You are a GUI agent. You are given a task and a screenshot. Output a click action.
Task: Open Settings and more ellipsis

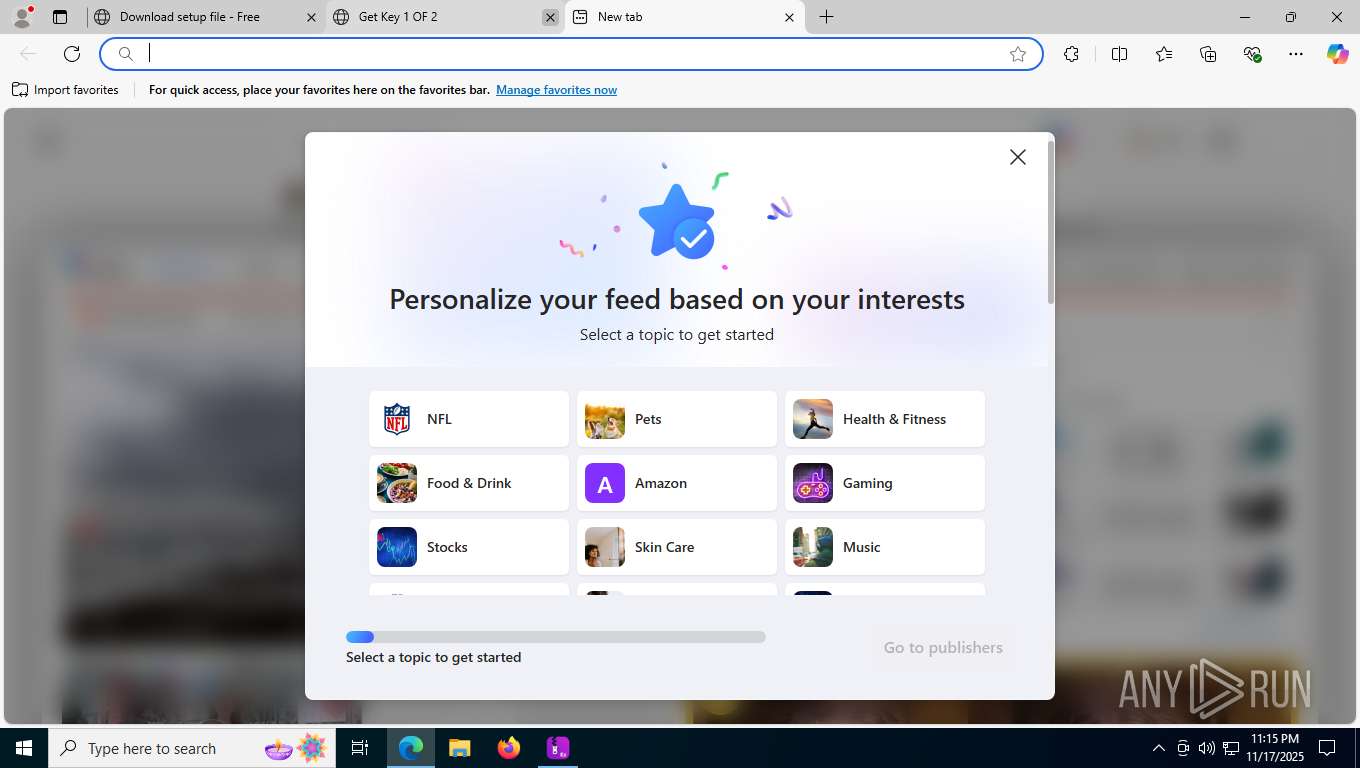1296,54
